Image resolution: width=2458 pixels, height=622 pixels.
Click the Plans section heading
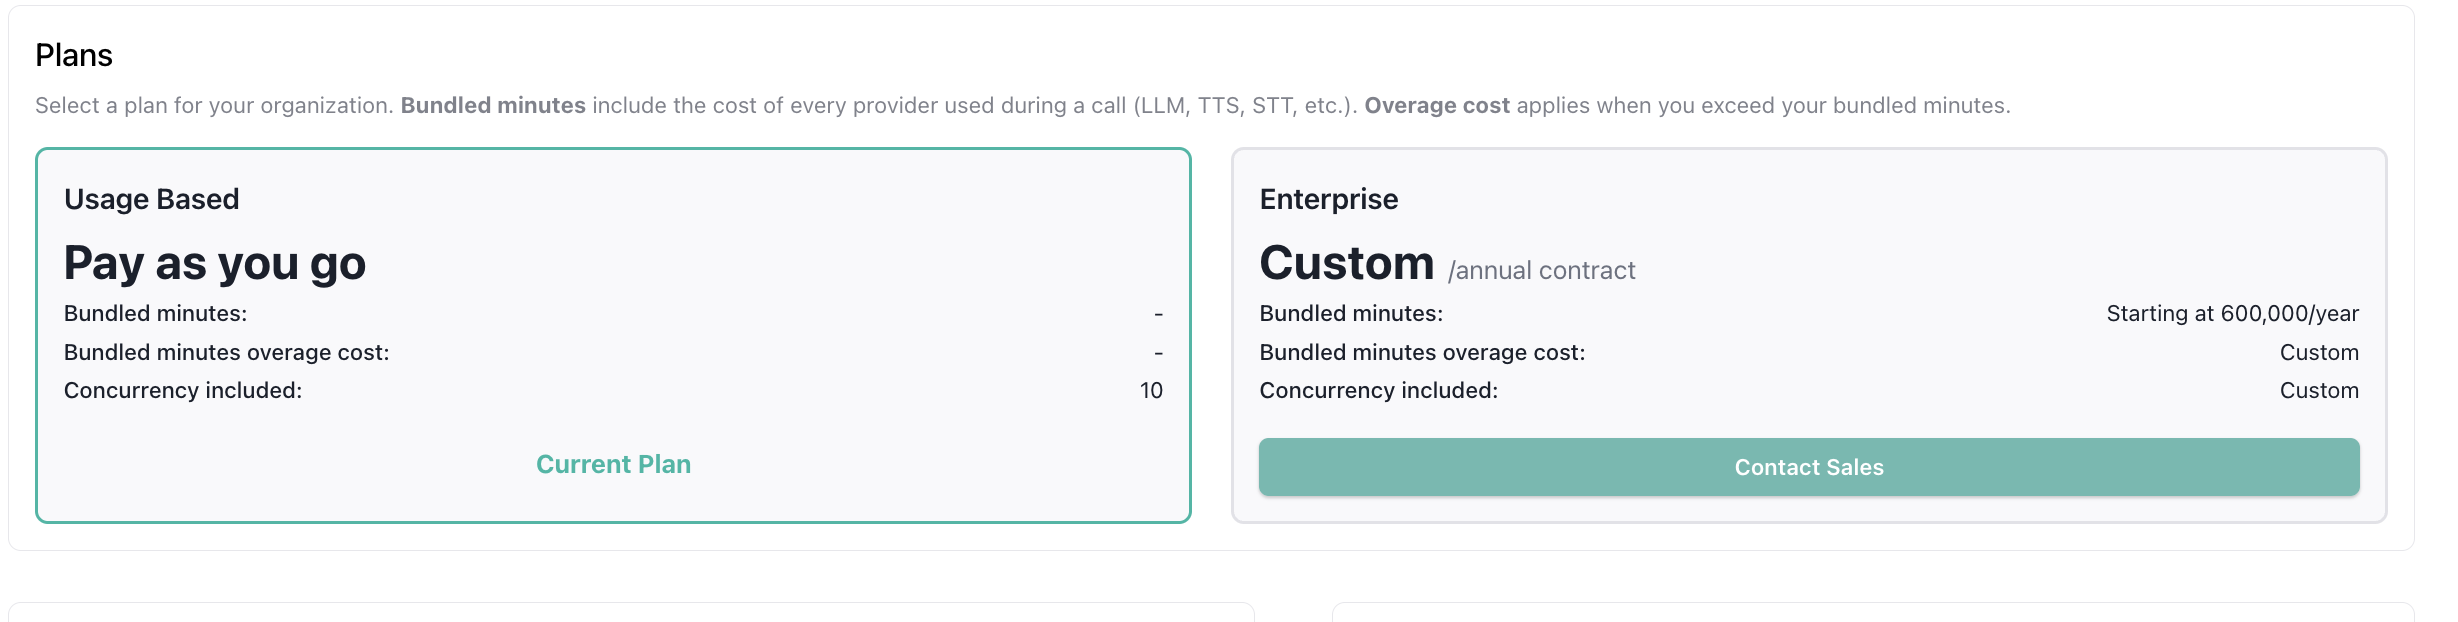coord(74,55)
